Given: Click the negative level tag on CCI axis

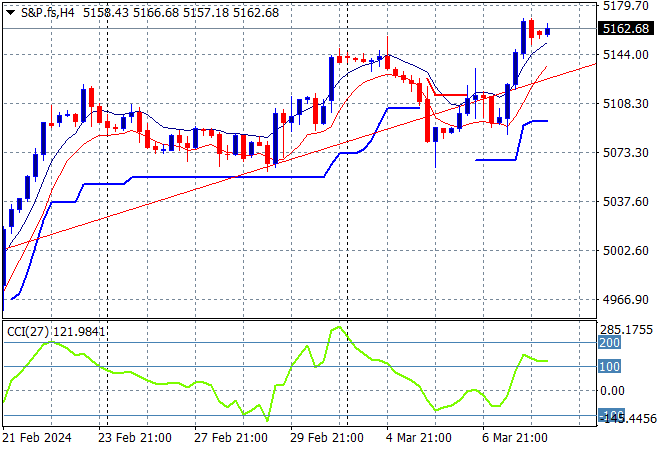Looking at the screenshot, I should click(x=610, y=415).
